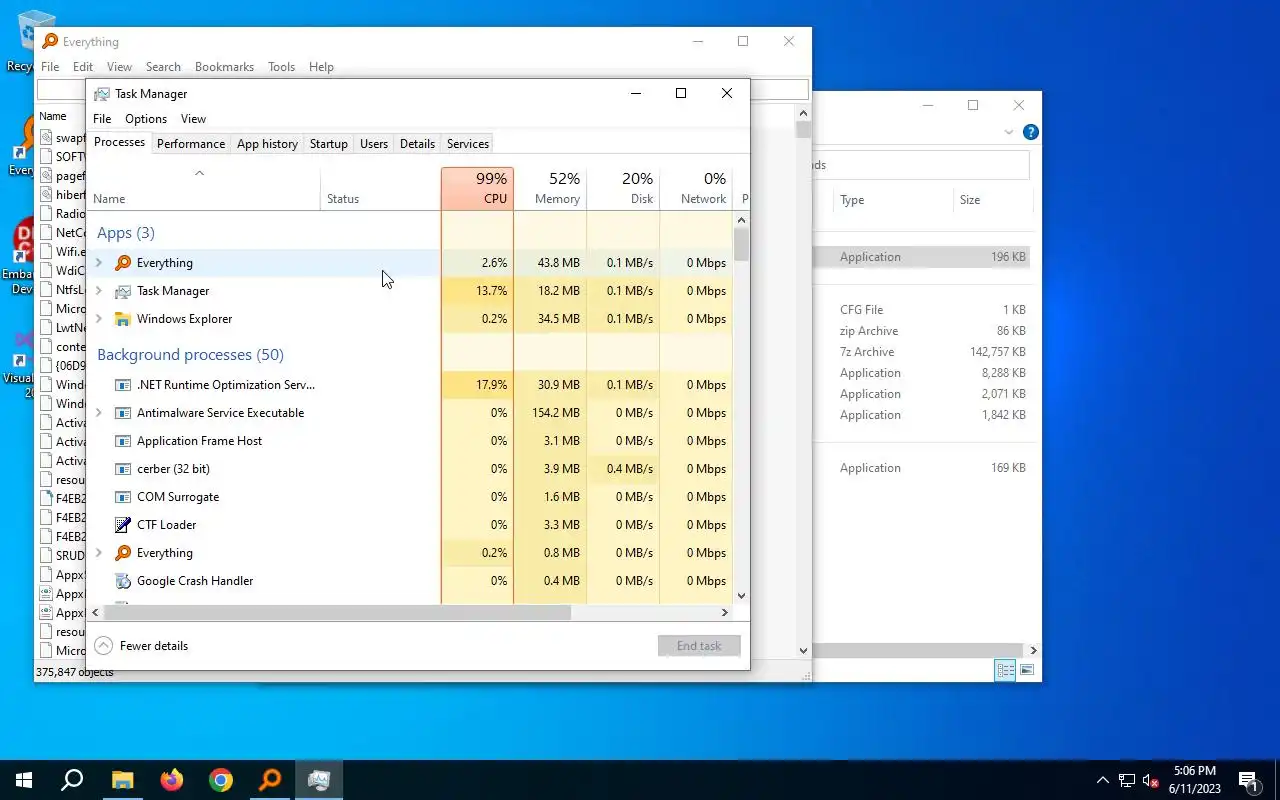Click the Antimalware Service Executable icon
Viewport: 1280px width, 800px height.
(x=123, y=413)
